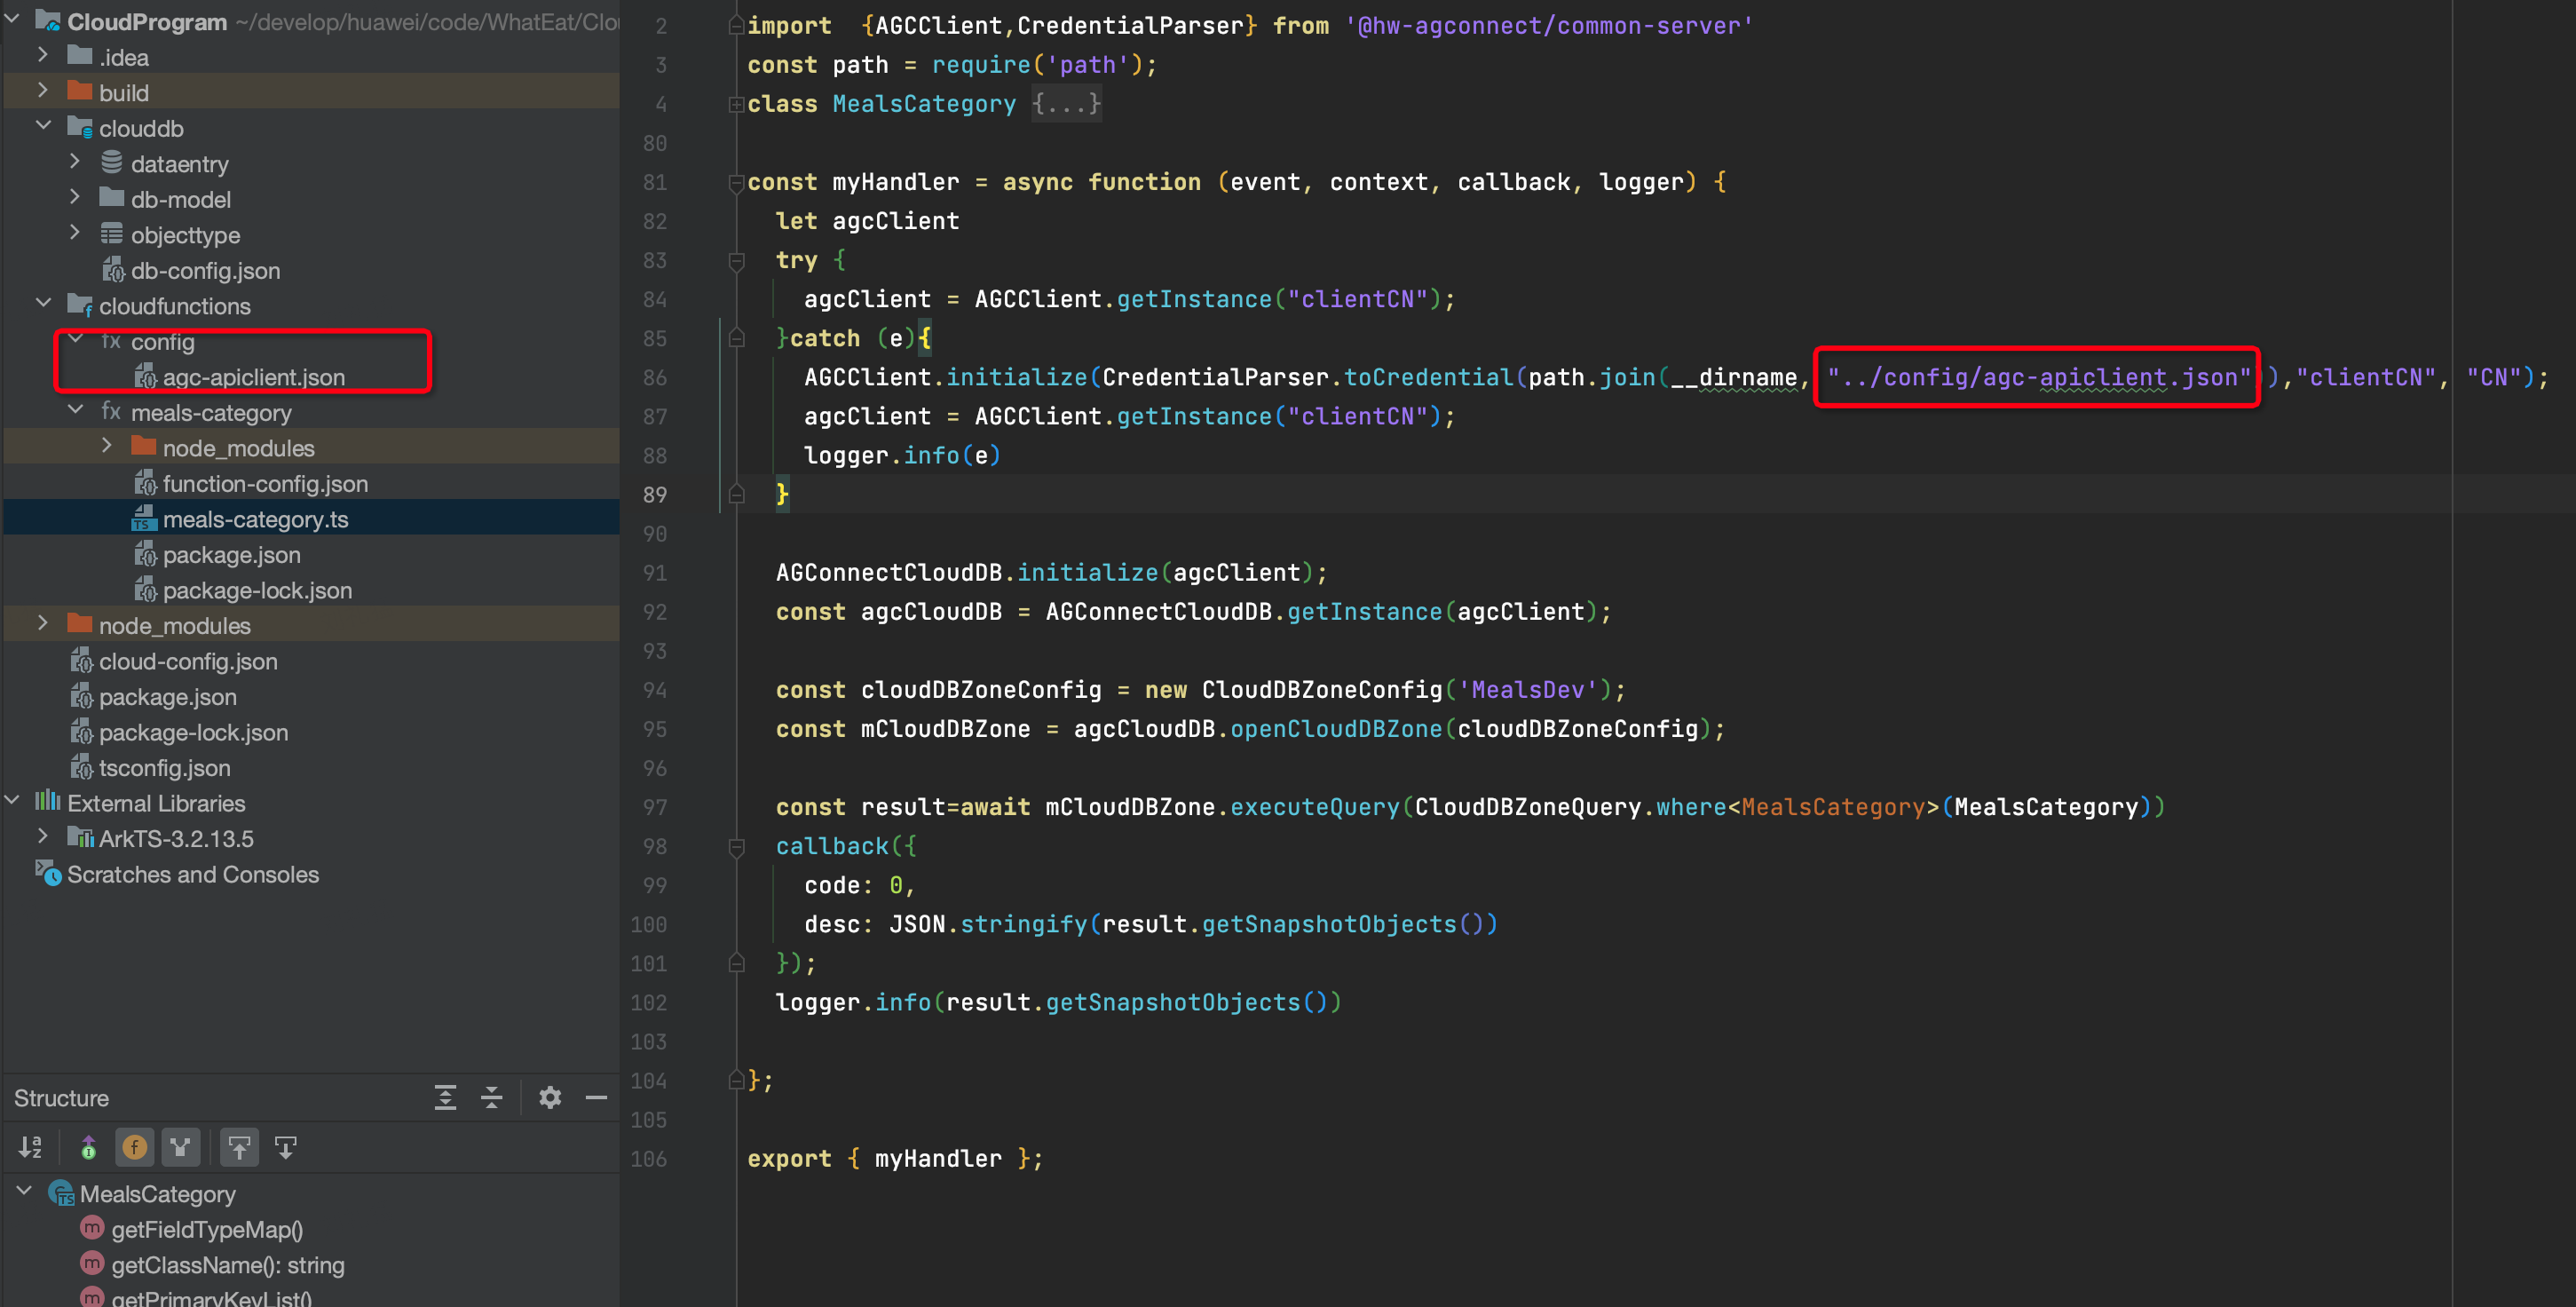Screen dimensions: 2576x1307
Task: Open the cloud-config.json file
Action: (188, 661)
